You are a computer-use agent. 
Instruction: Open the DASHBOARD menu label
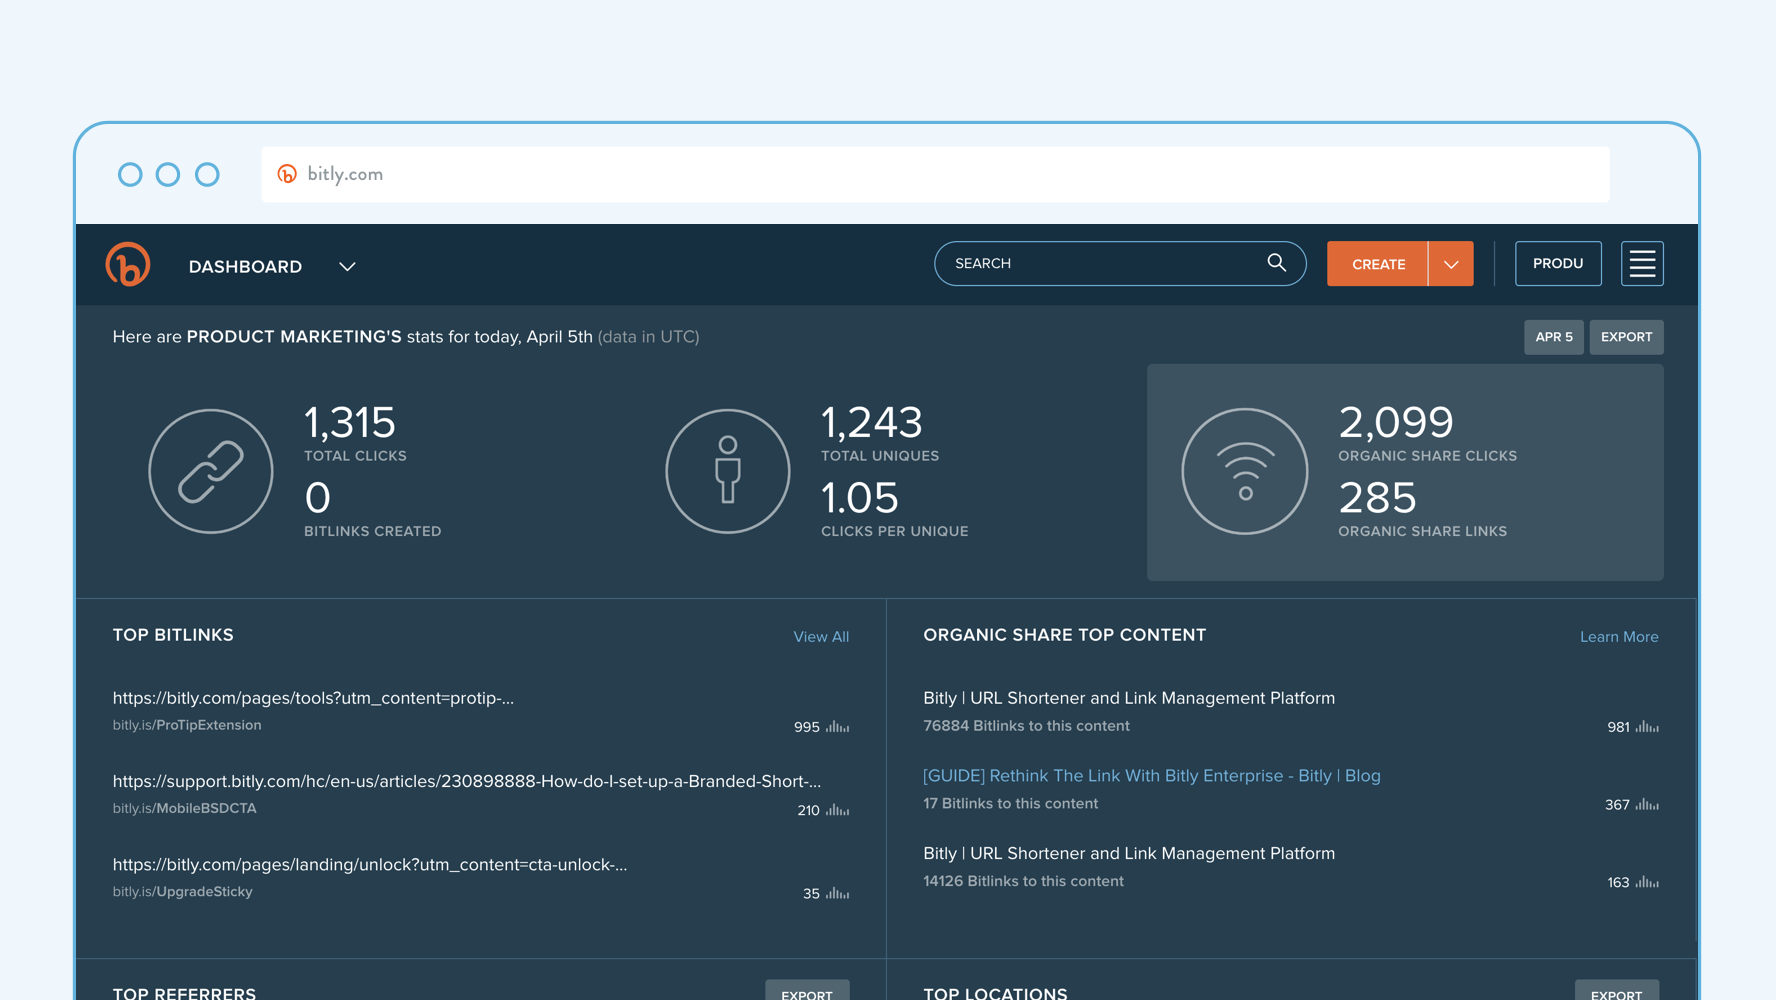tap(245, 267)
